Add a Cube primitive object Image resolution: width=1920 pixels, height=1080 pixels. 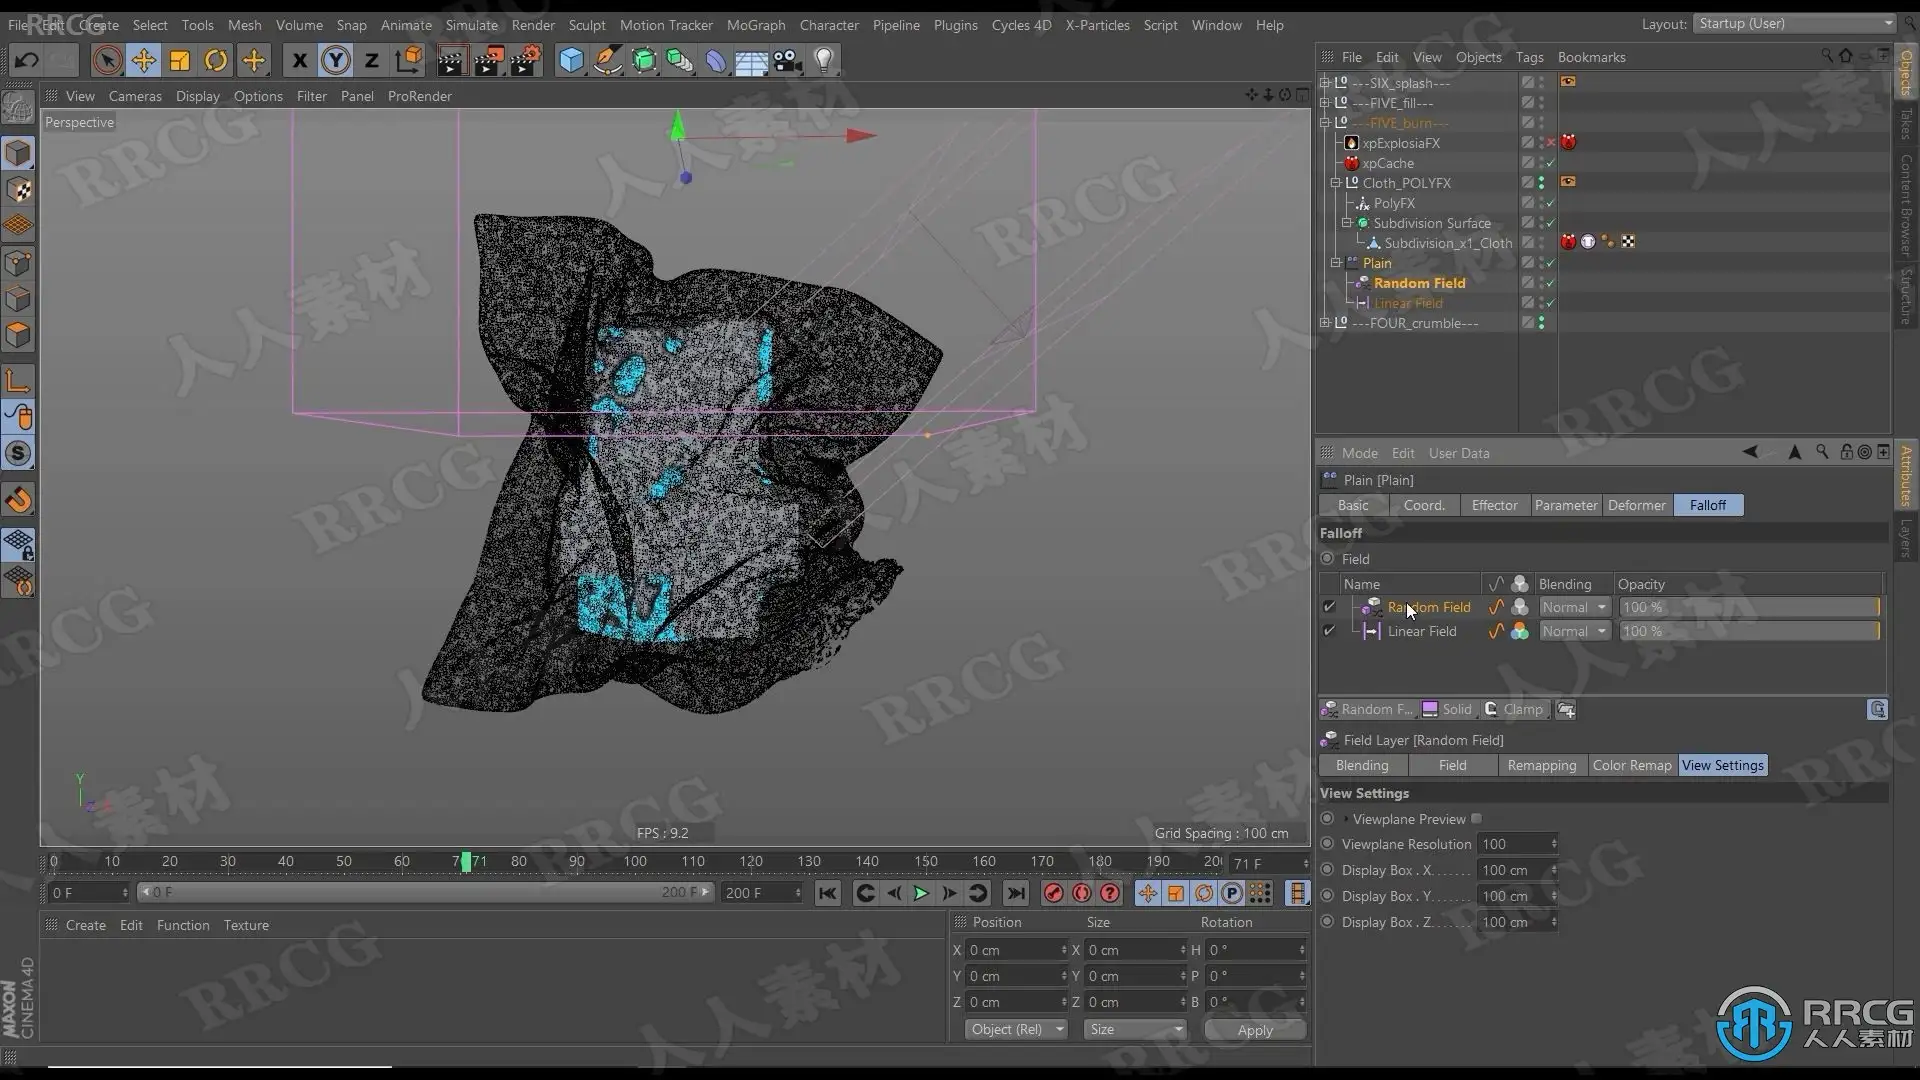pos(571,60)
